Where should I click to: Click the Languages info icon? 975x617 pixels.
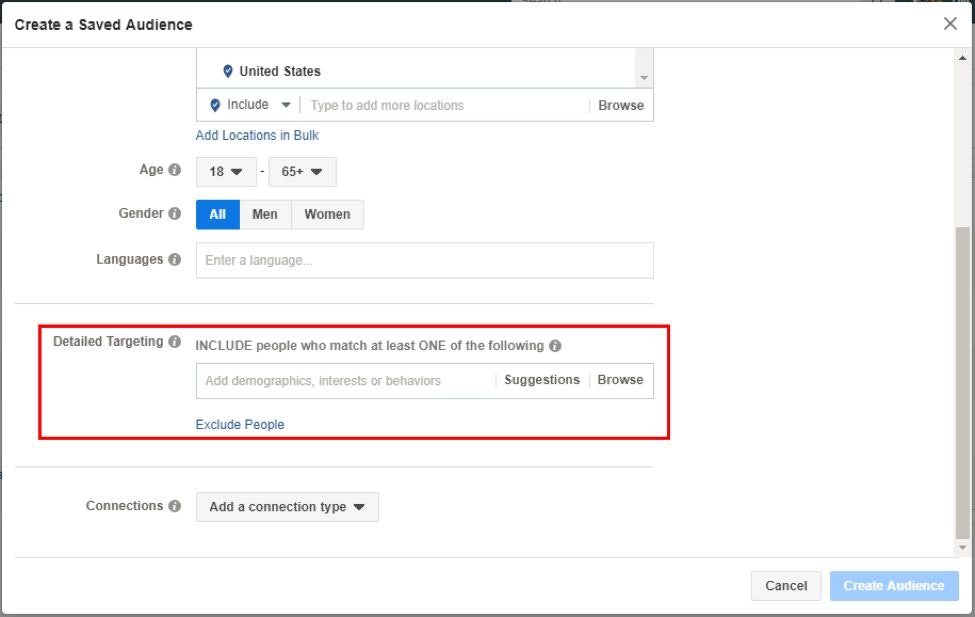coord(175,260)
